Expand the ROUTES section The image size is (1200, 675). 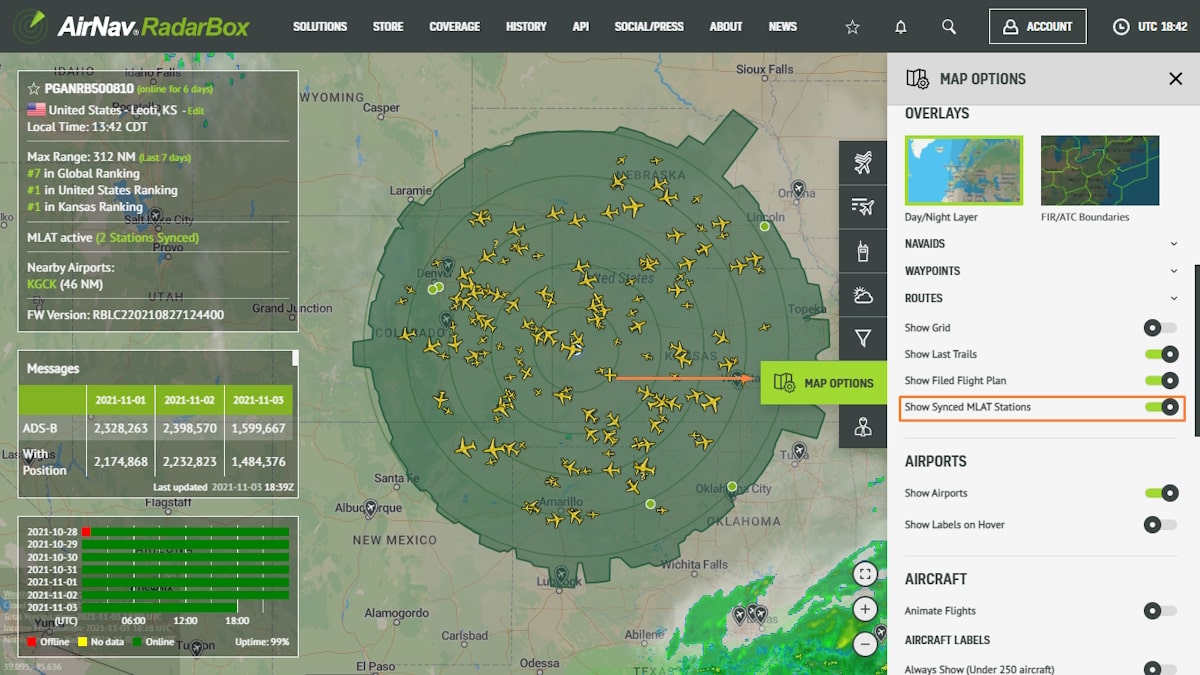pos(1174,298)
